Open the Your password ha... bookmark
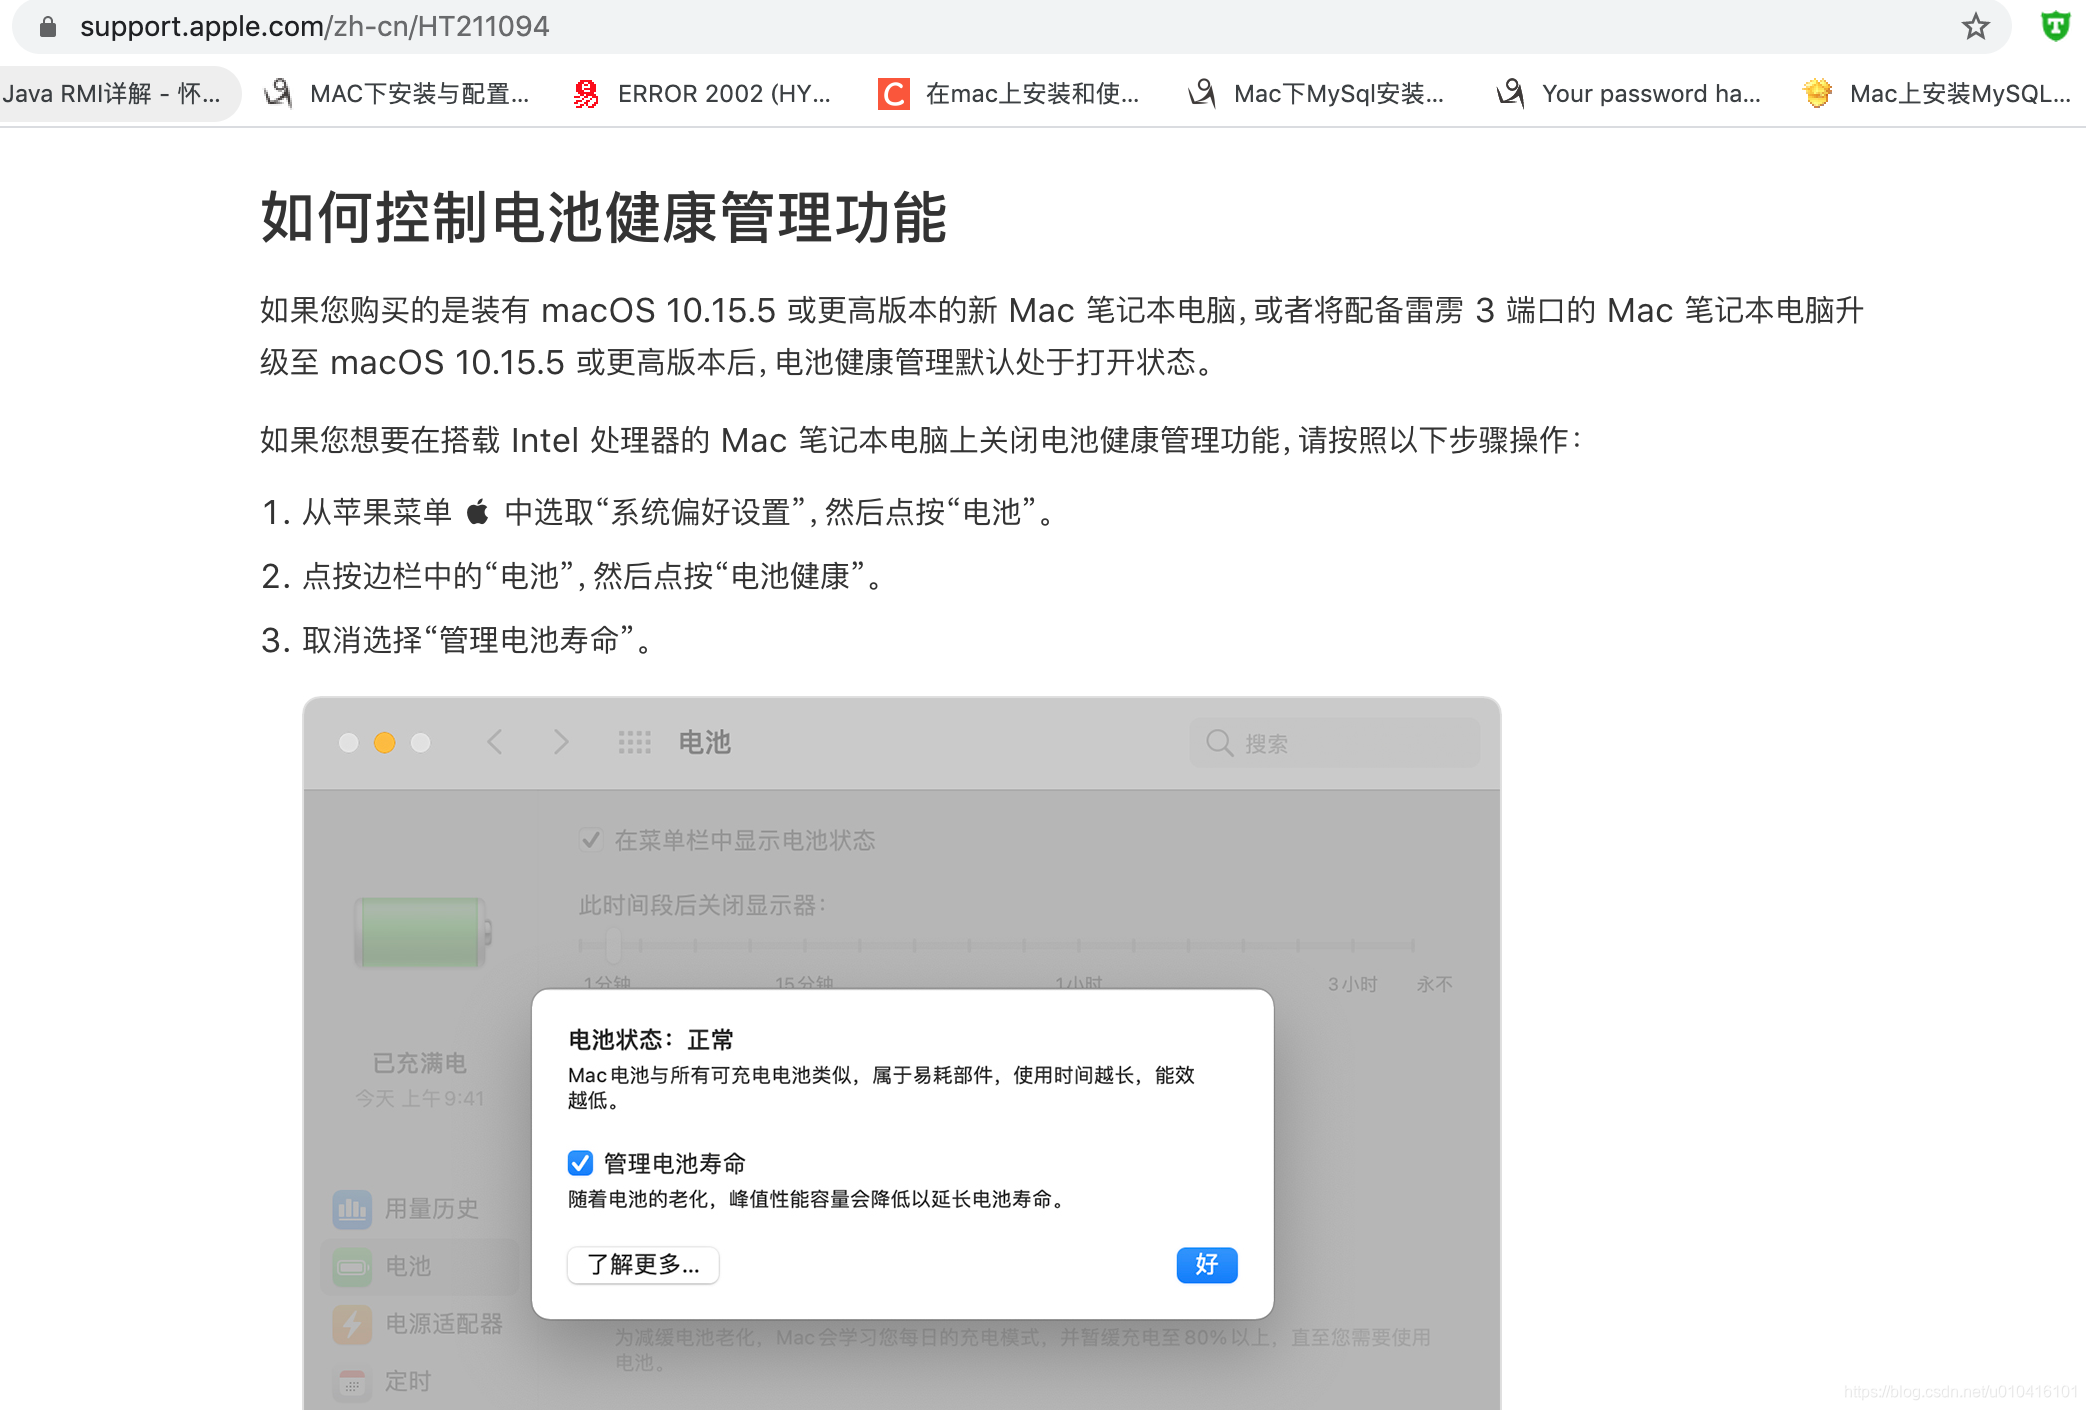This screenshot has width=2086, height=1410. (x=1628, y=94)
